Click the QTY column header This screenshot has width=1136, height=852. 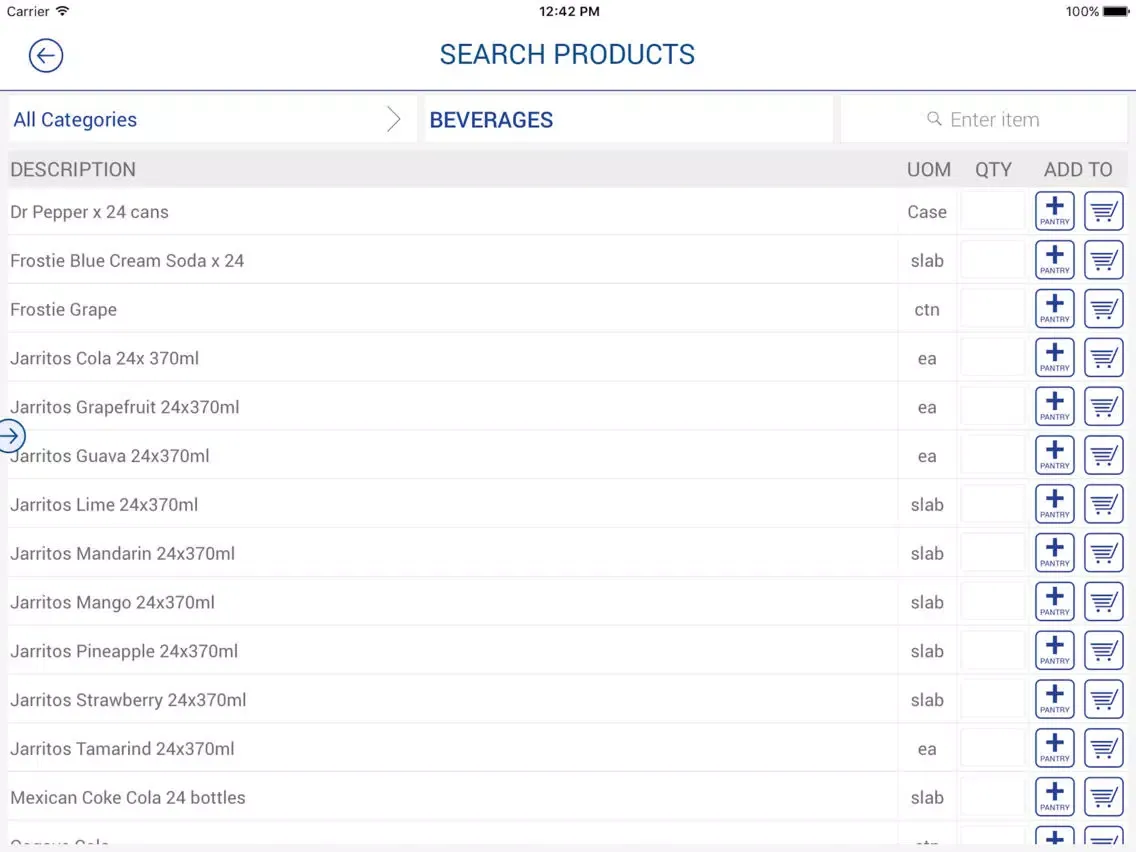[993, 170]
